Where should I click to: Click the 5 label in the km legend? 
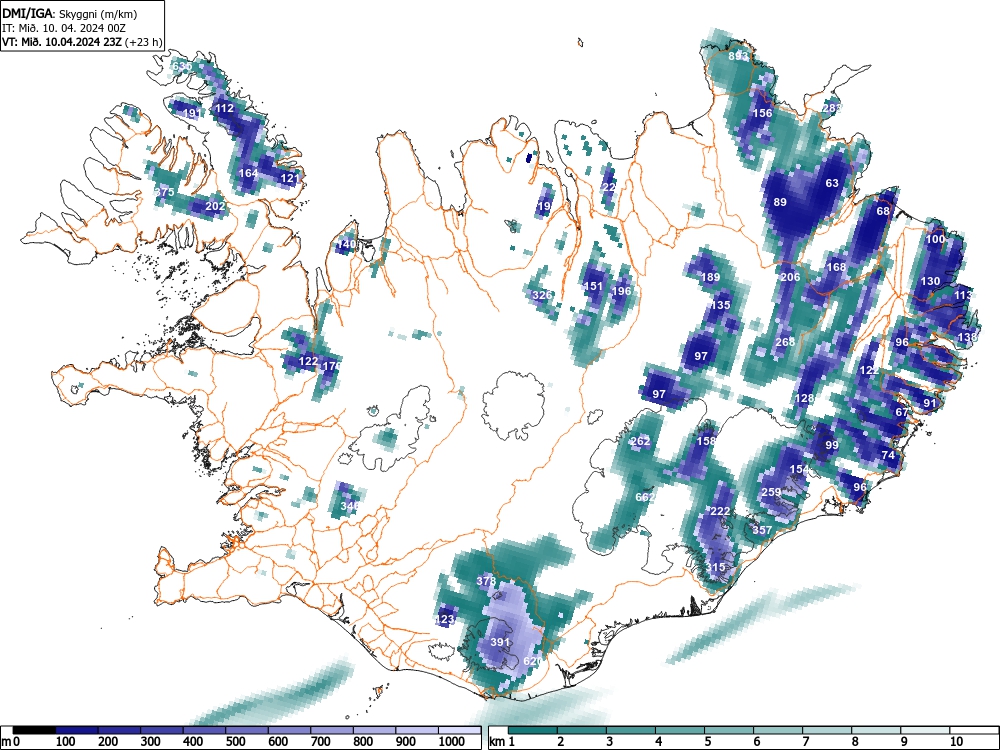click(707, 741)
